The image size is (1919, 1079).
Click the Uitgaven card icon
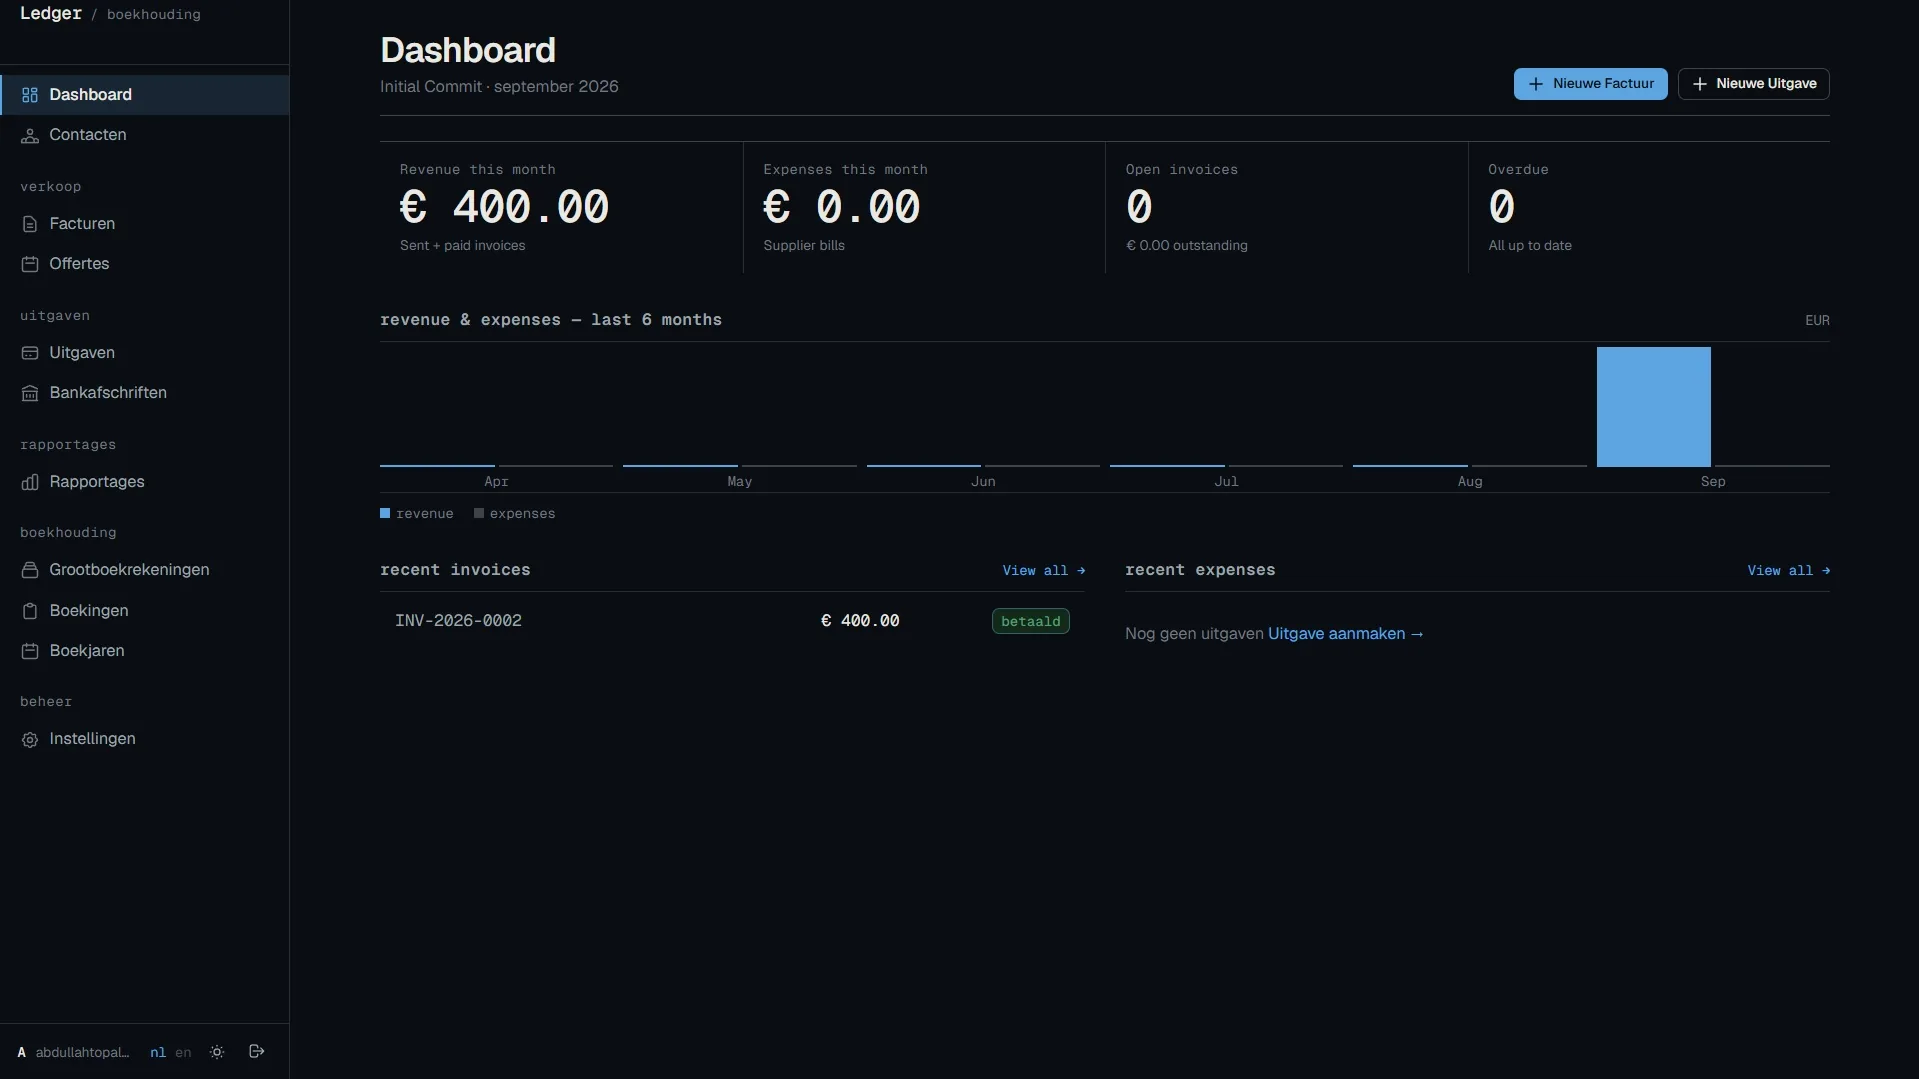pyautogui.click(x=30, y=353)
